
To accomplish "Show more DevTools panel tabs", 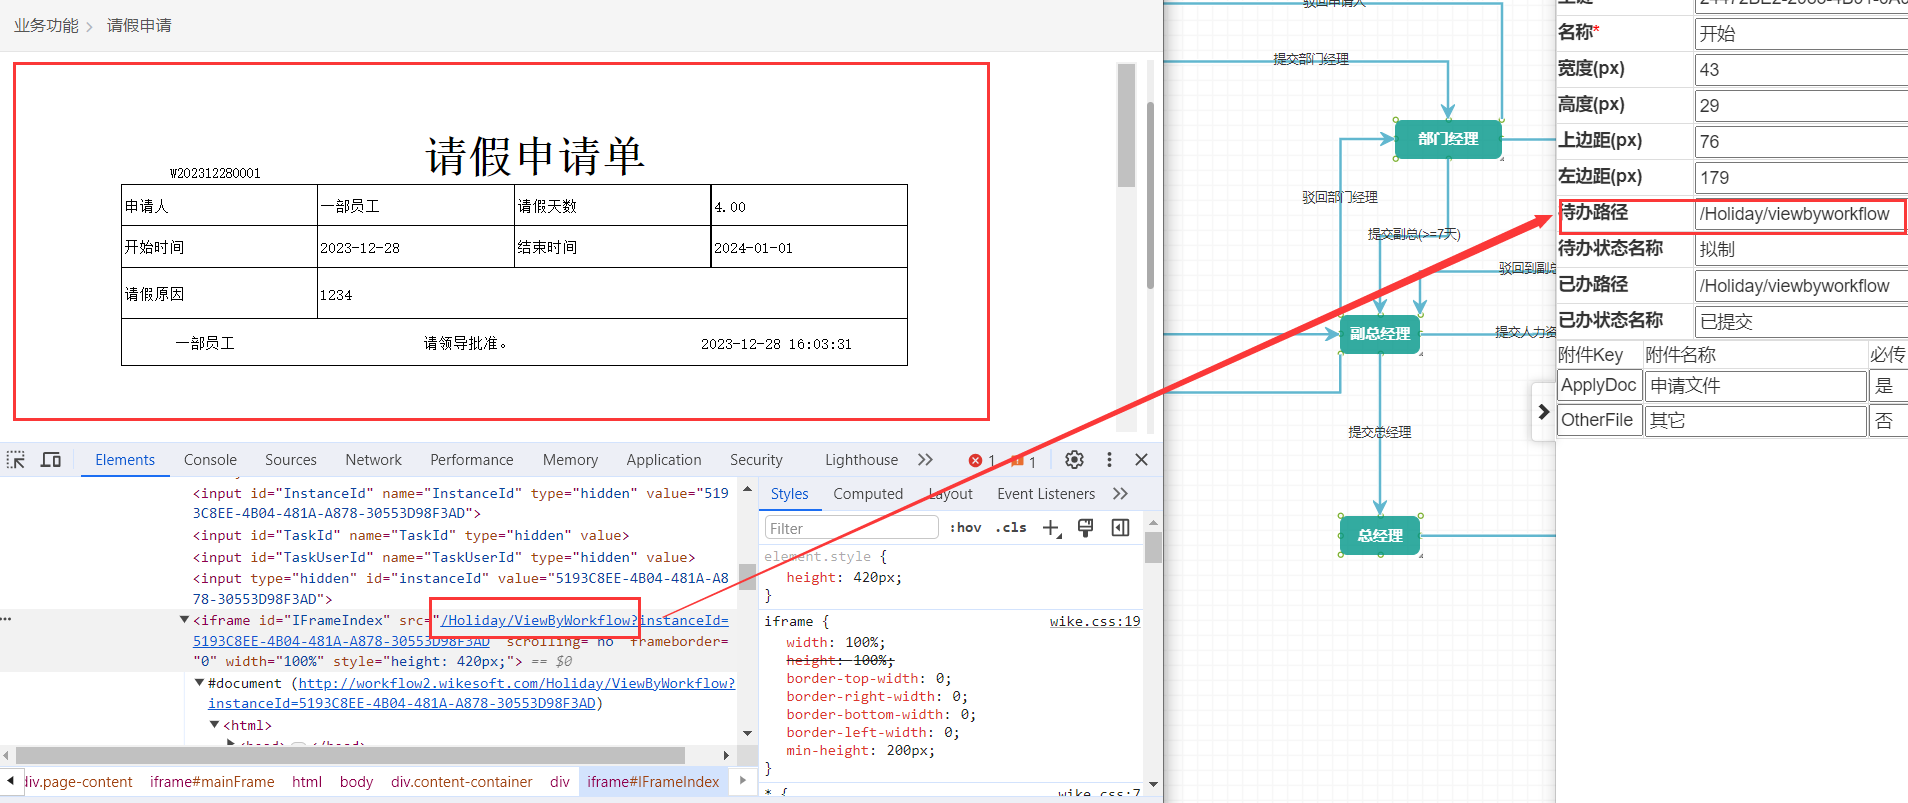I will point(925,460).
